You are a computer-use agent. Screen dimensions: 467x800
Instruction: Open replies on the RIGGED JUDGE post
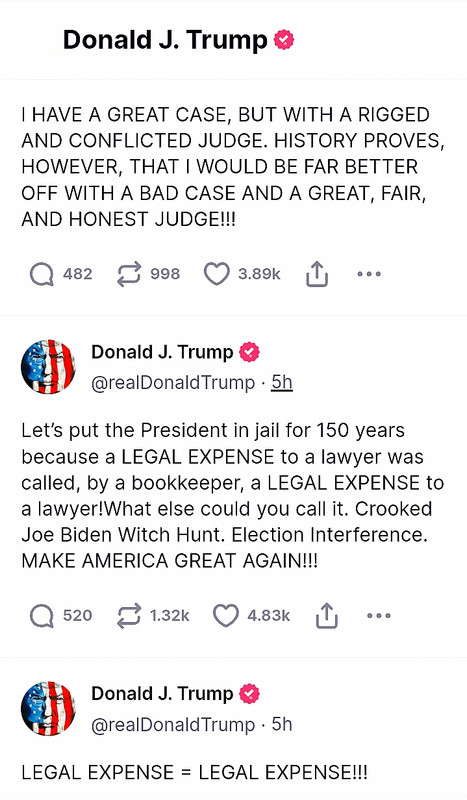click(42, 274)
